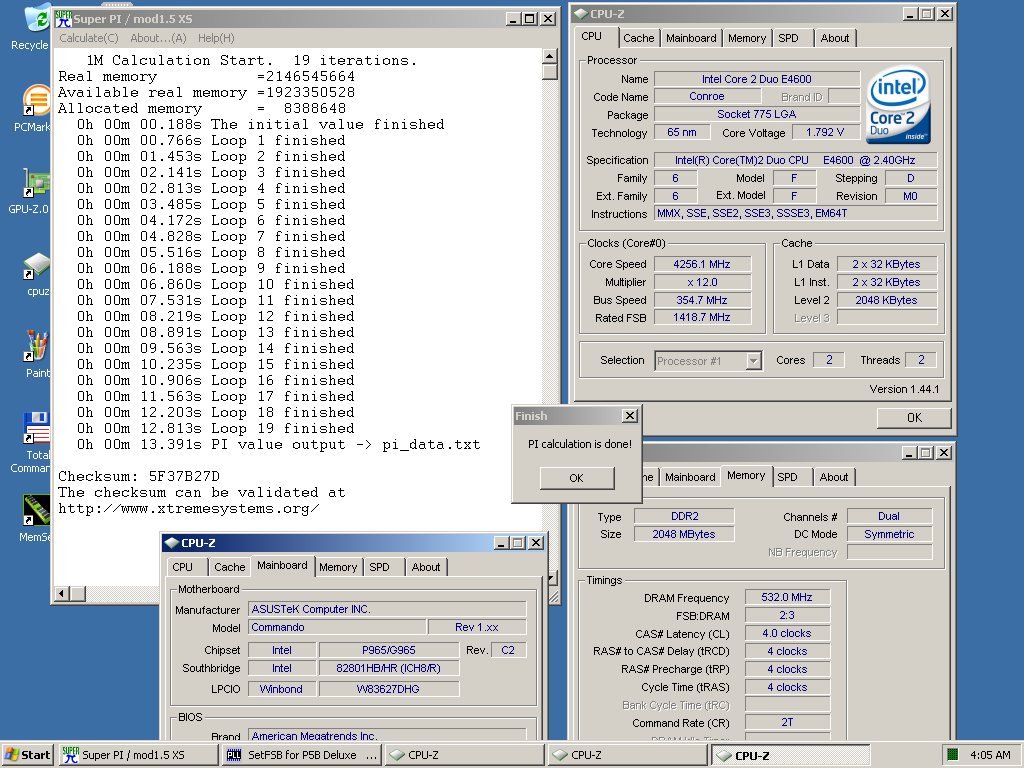The width and height of the screenshot is (1024, 768).
Task: Switch to Memory tab in top CPU-Z window
Action: (746, 38)
